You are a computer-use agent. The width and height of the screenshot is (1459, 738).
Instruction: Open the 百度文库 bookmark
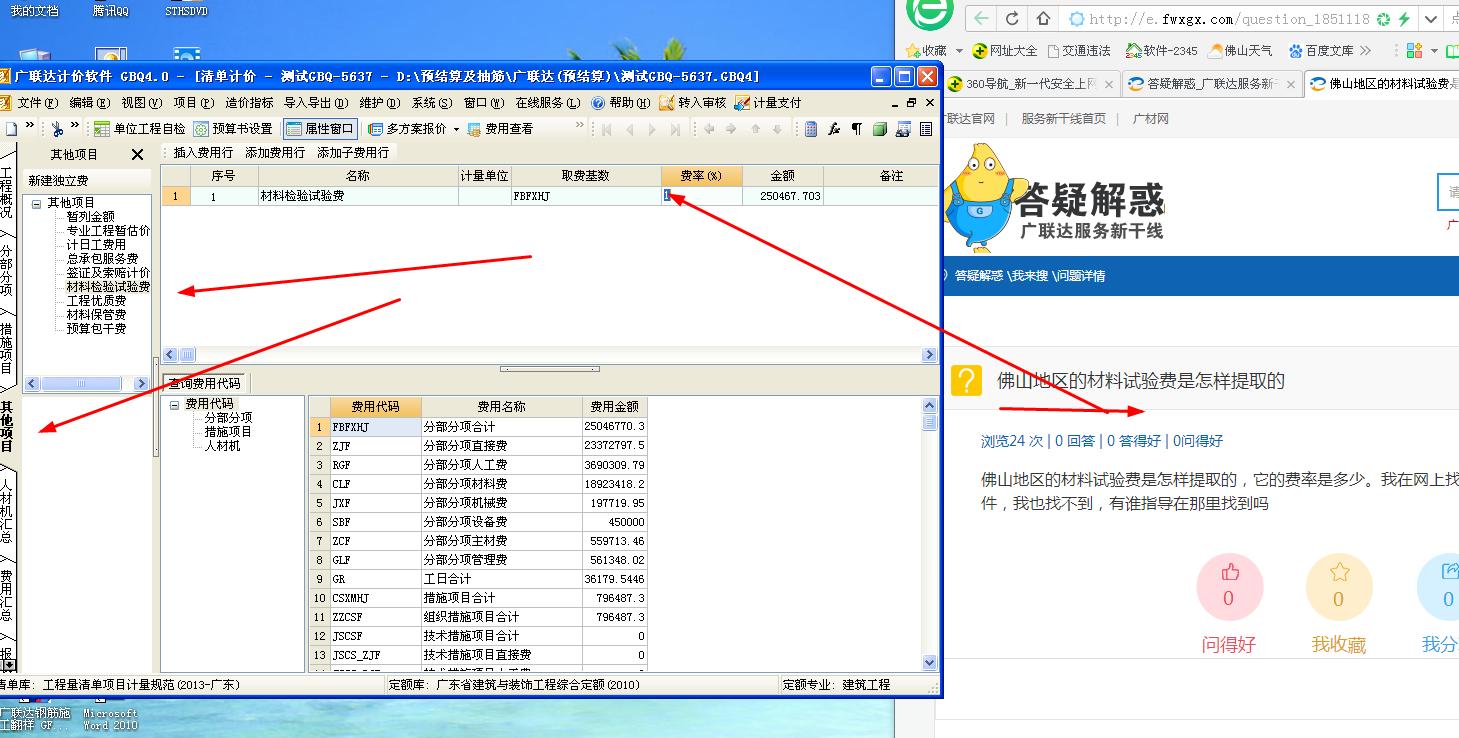pos(1321,50)
